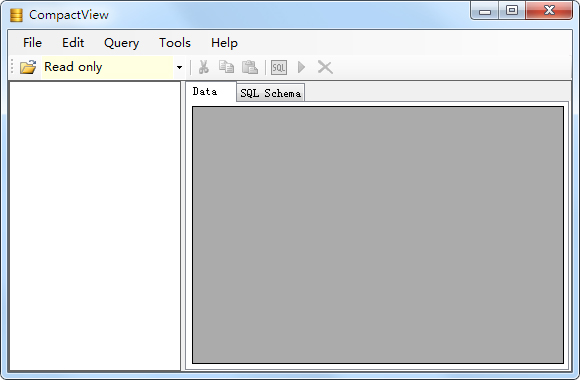Open the File menu
The height and width of the screenshot is (380, 580).
(x=32, y=43)
